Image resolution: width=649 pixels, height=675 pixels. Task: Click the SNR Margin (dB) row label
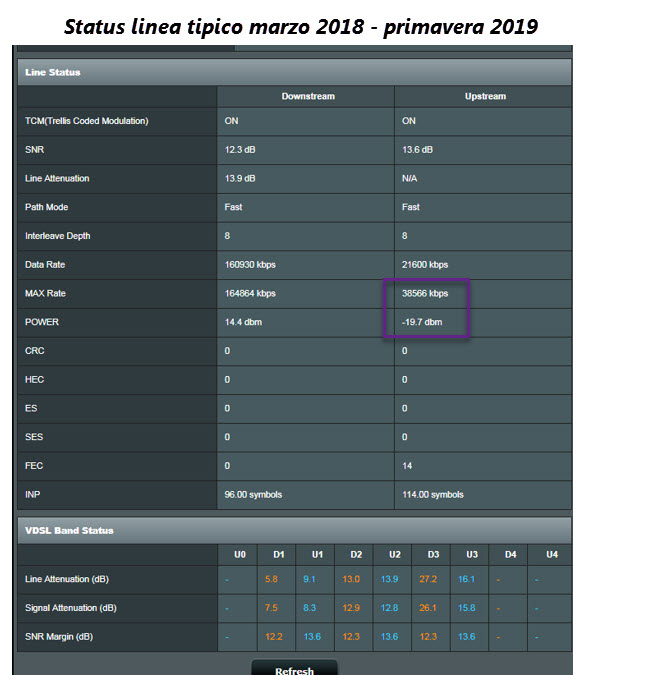tap(59, 637)
